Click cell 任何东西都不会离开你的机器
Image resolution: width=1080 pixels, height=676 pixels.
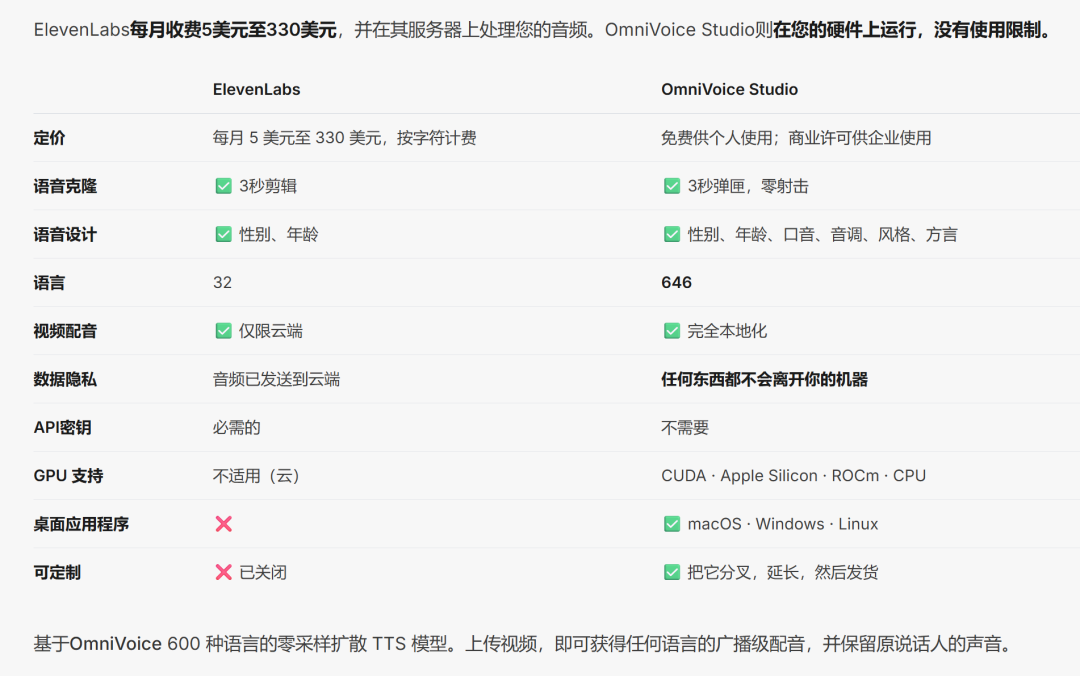coord(765,379)
